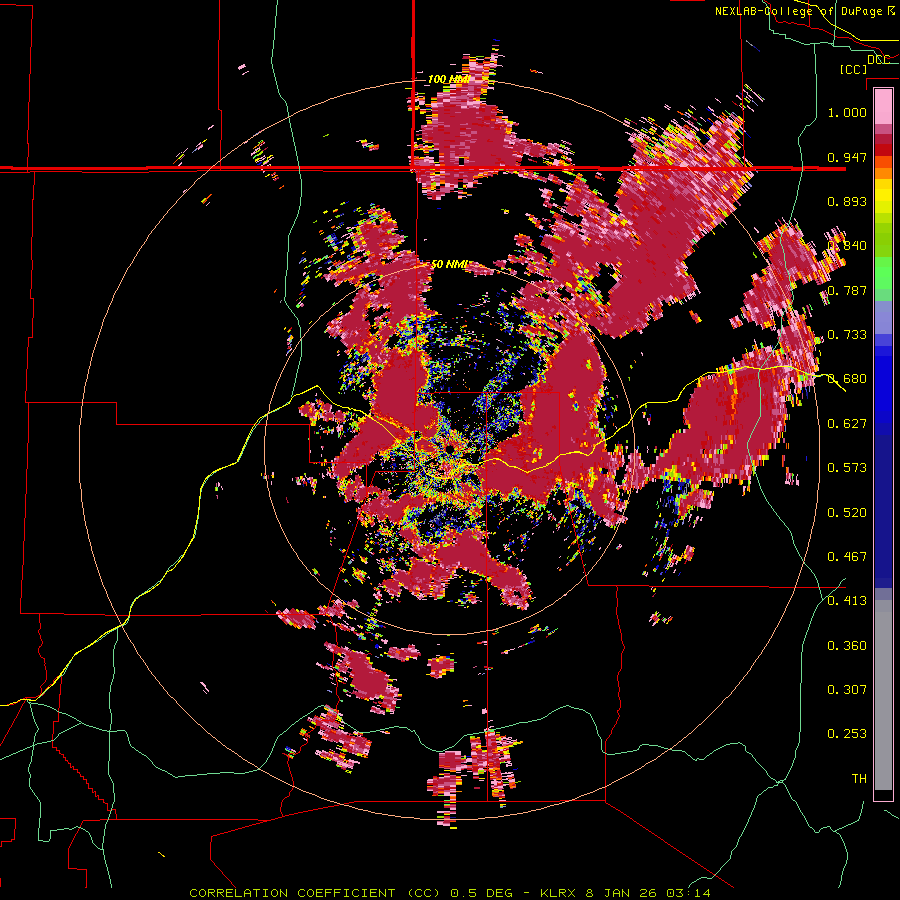
Task: Click the 0.787 legend value
Action: (x=847, y=290)
